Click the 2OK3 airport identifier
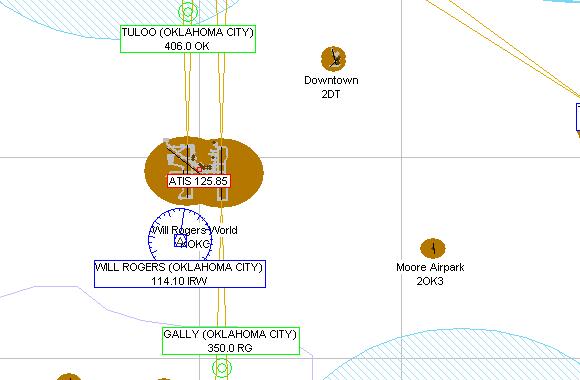The height and width of the screenshot is (380, 580). (x=430, y=281)
